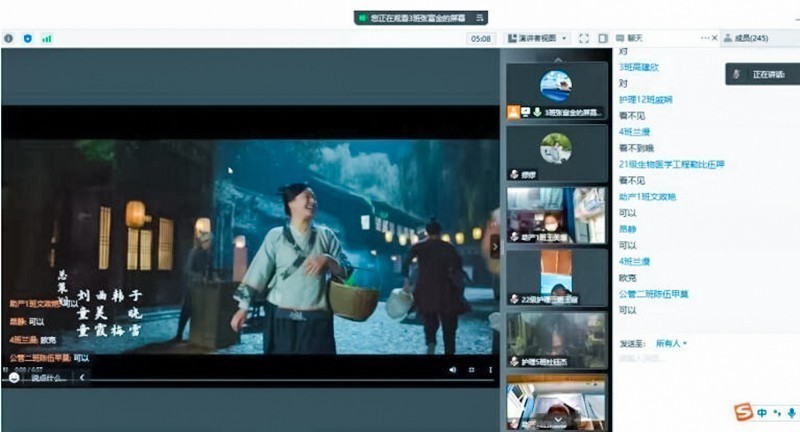Click the green microphone icon on the first thumbnail
The width and height of the screenshot is (800, 432).
click(x=537, y=112)
